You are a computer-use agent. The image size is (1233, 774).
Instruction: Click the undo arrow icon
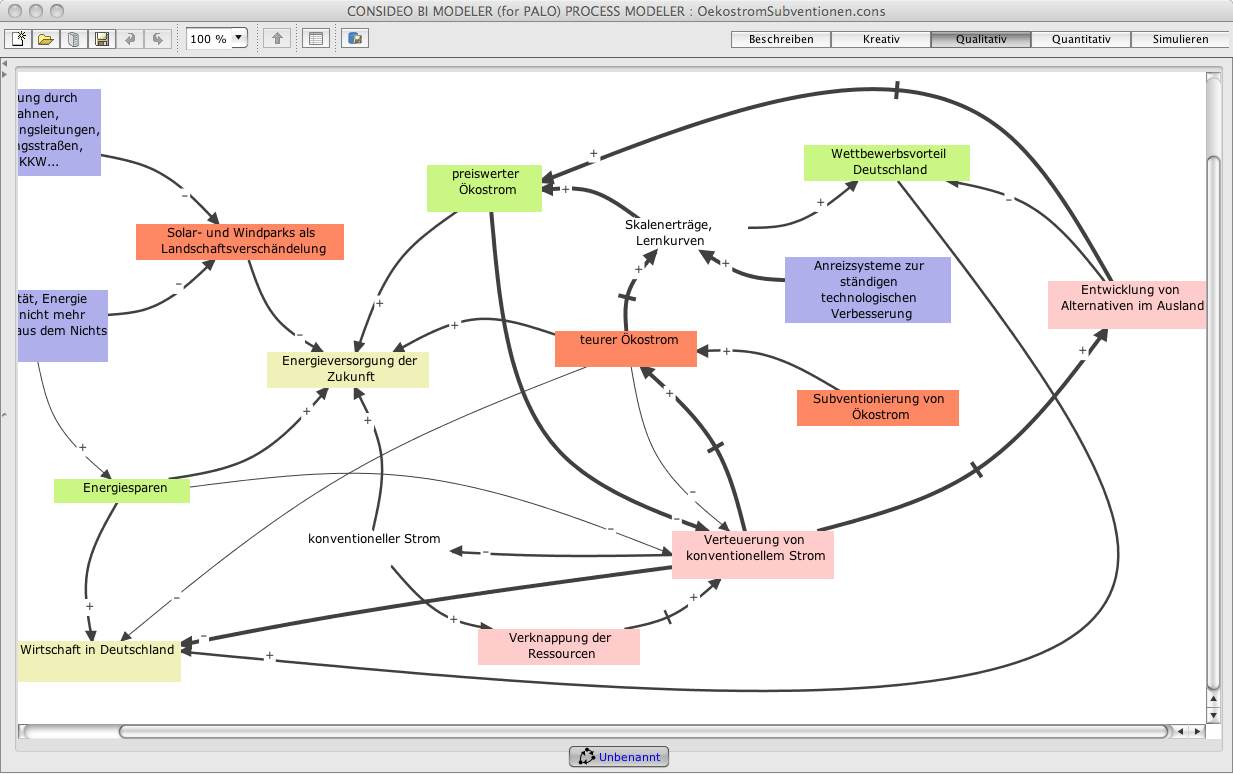point(130,39)
